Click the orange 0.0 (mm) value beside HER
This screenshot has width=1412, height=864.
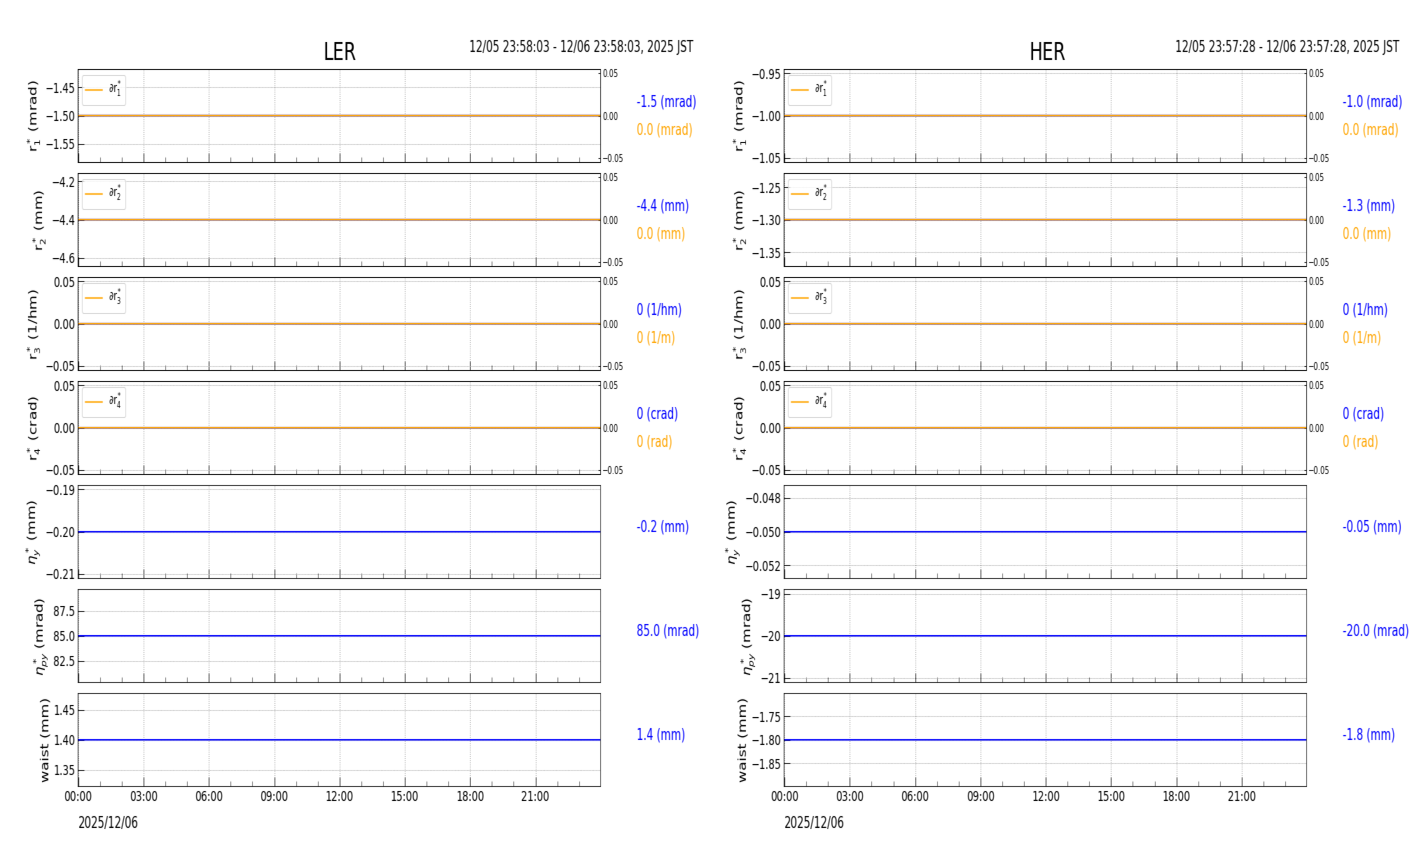1367,234
